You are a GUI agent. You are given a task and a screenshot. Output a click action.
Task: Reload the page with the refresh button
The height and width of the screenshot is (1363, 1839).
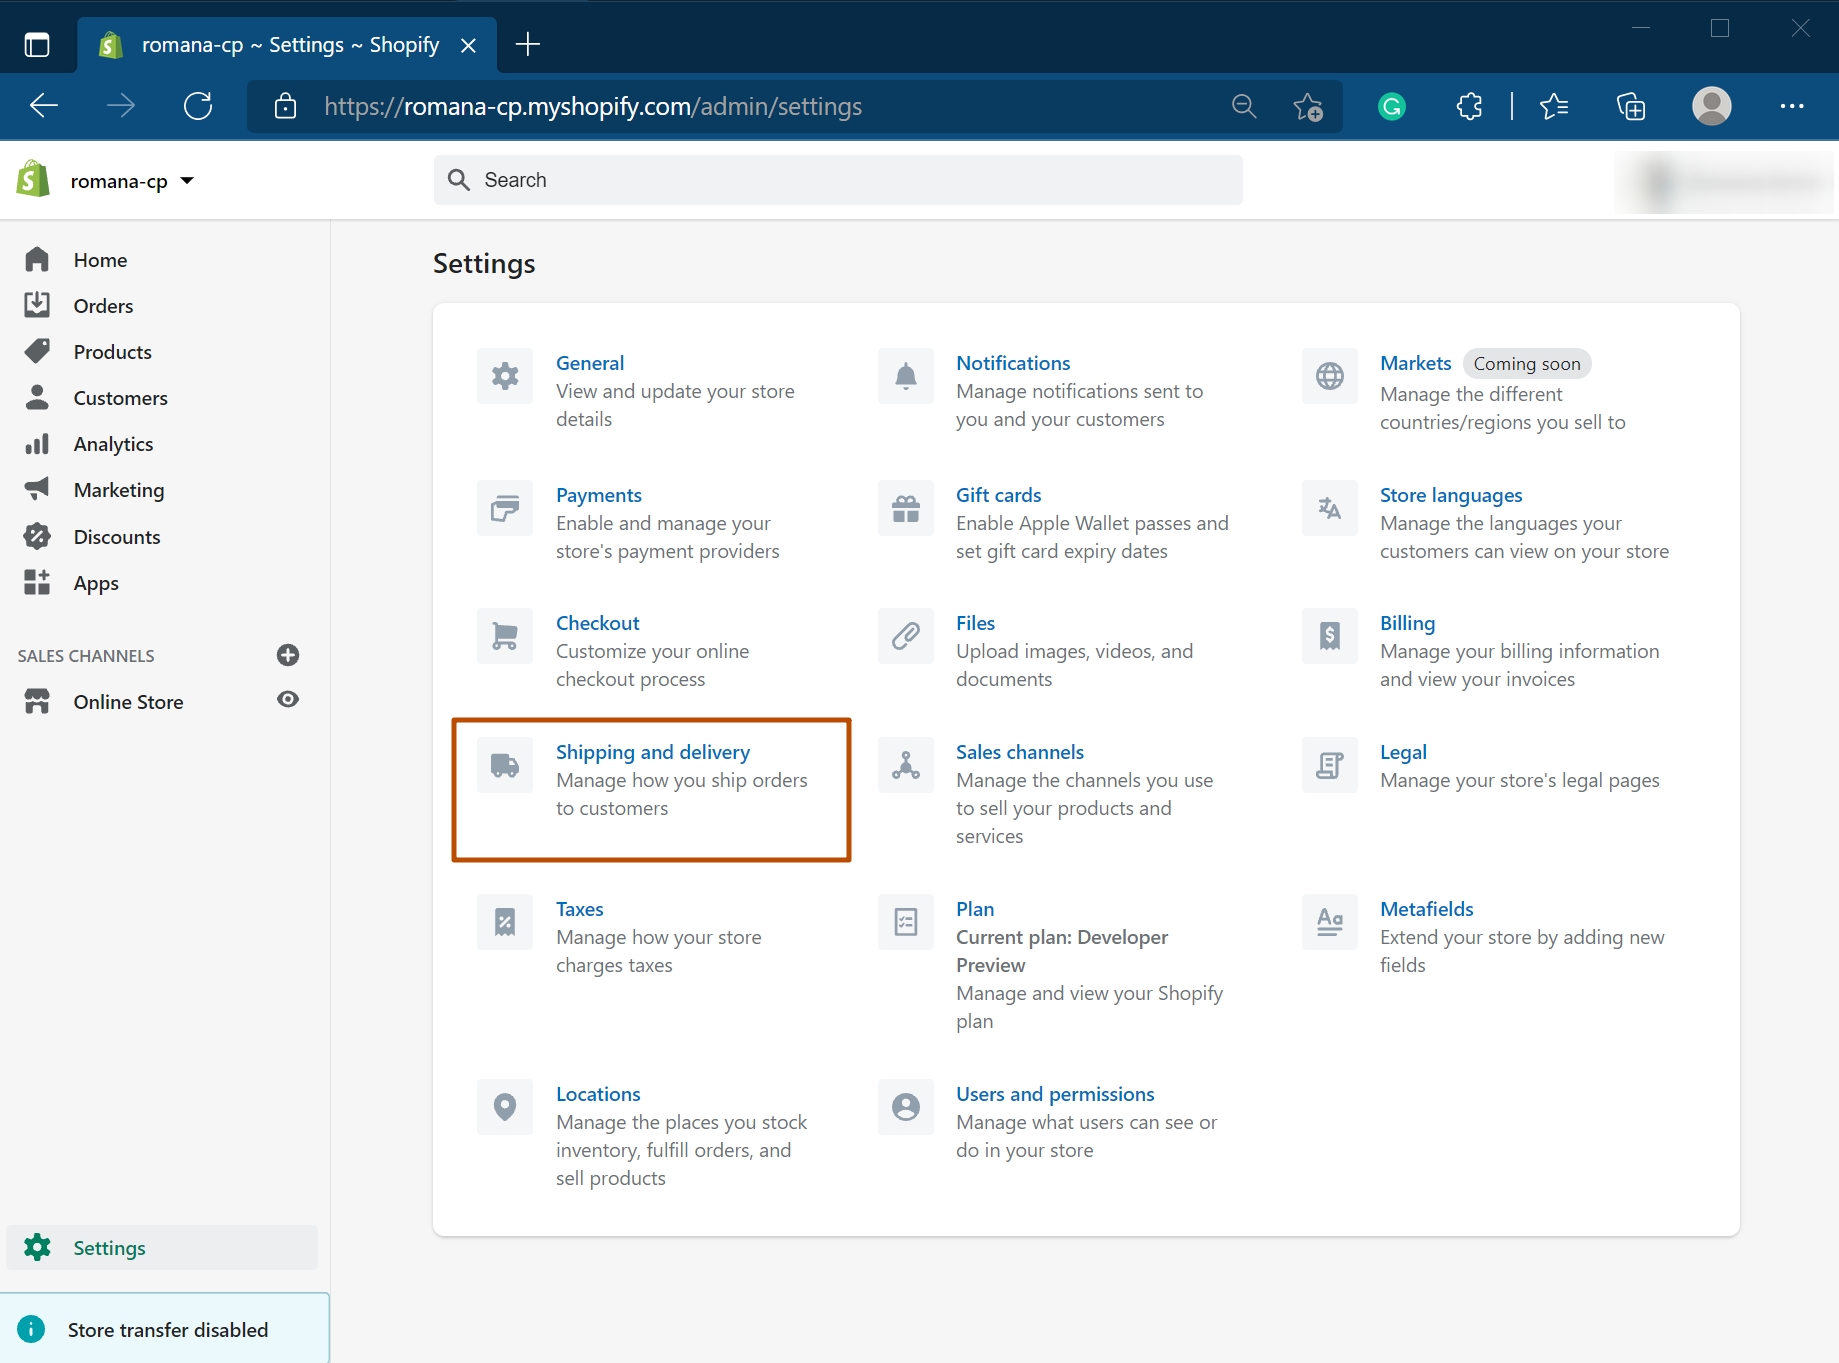pos(198,106)
